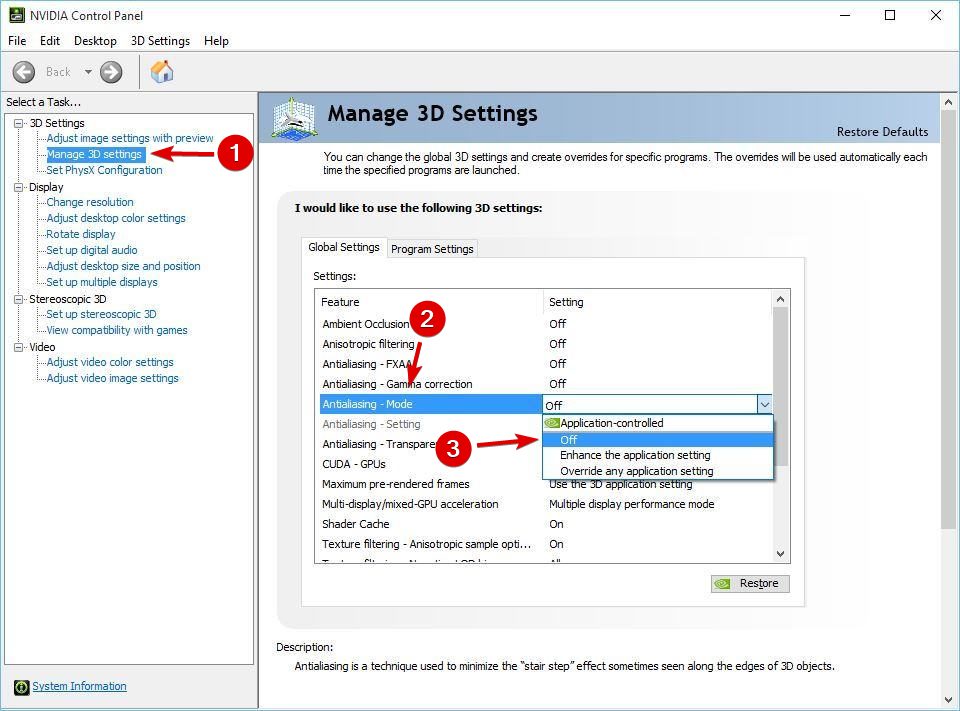This screenshot has height=711, width=960.
Task: Collapse the Video tree node
Action: coord(19,347)
